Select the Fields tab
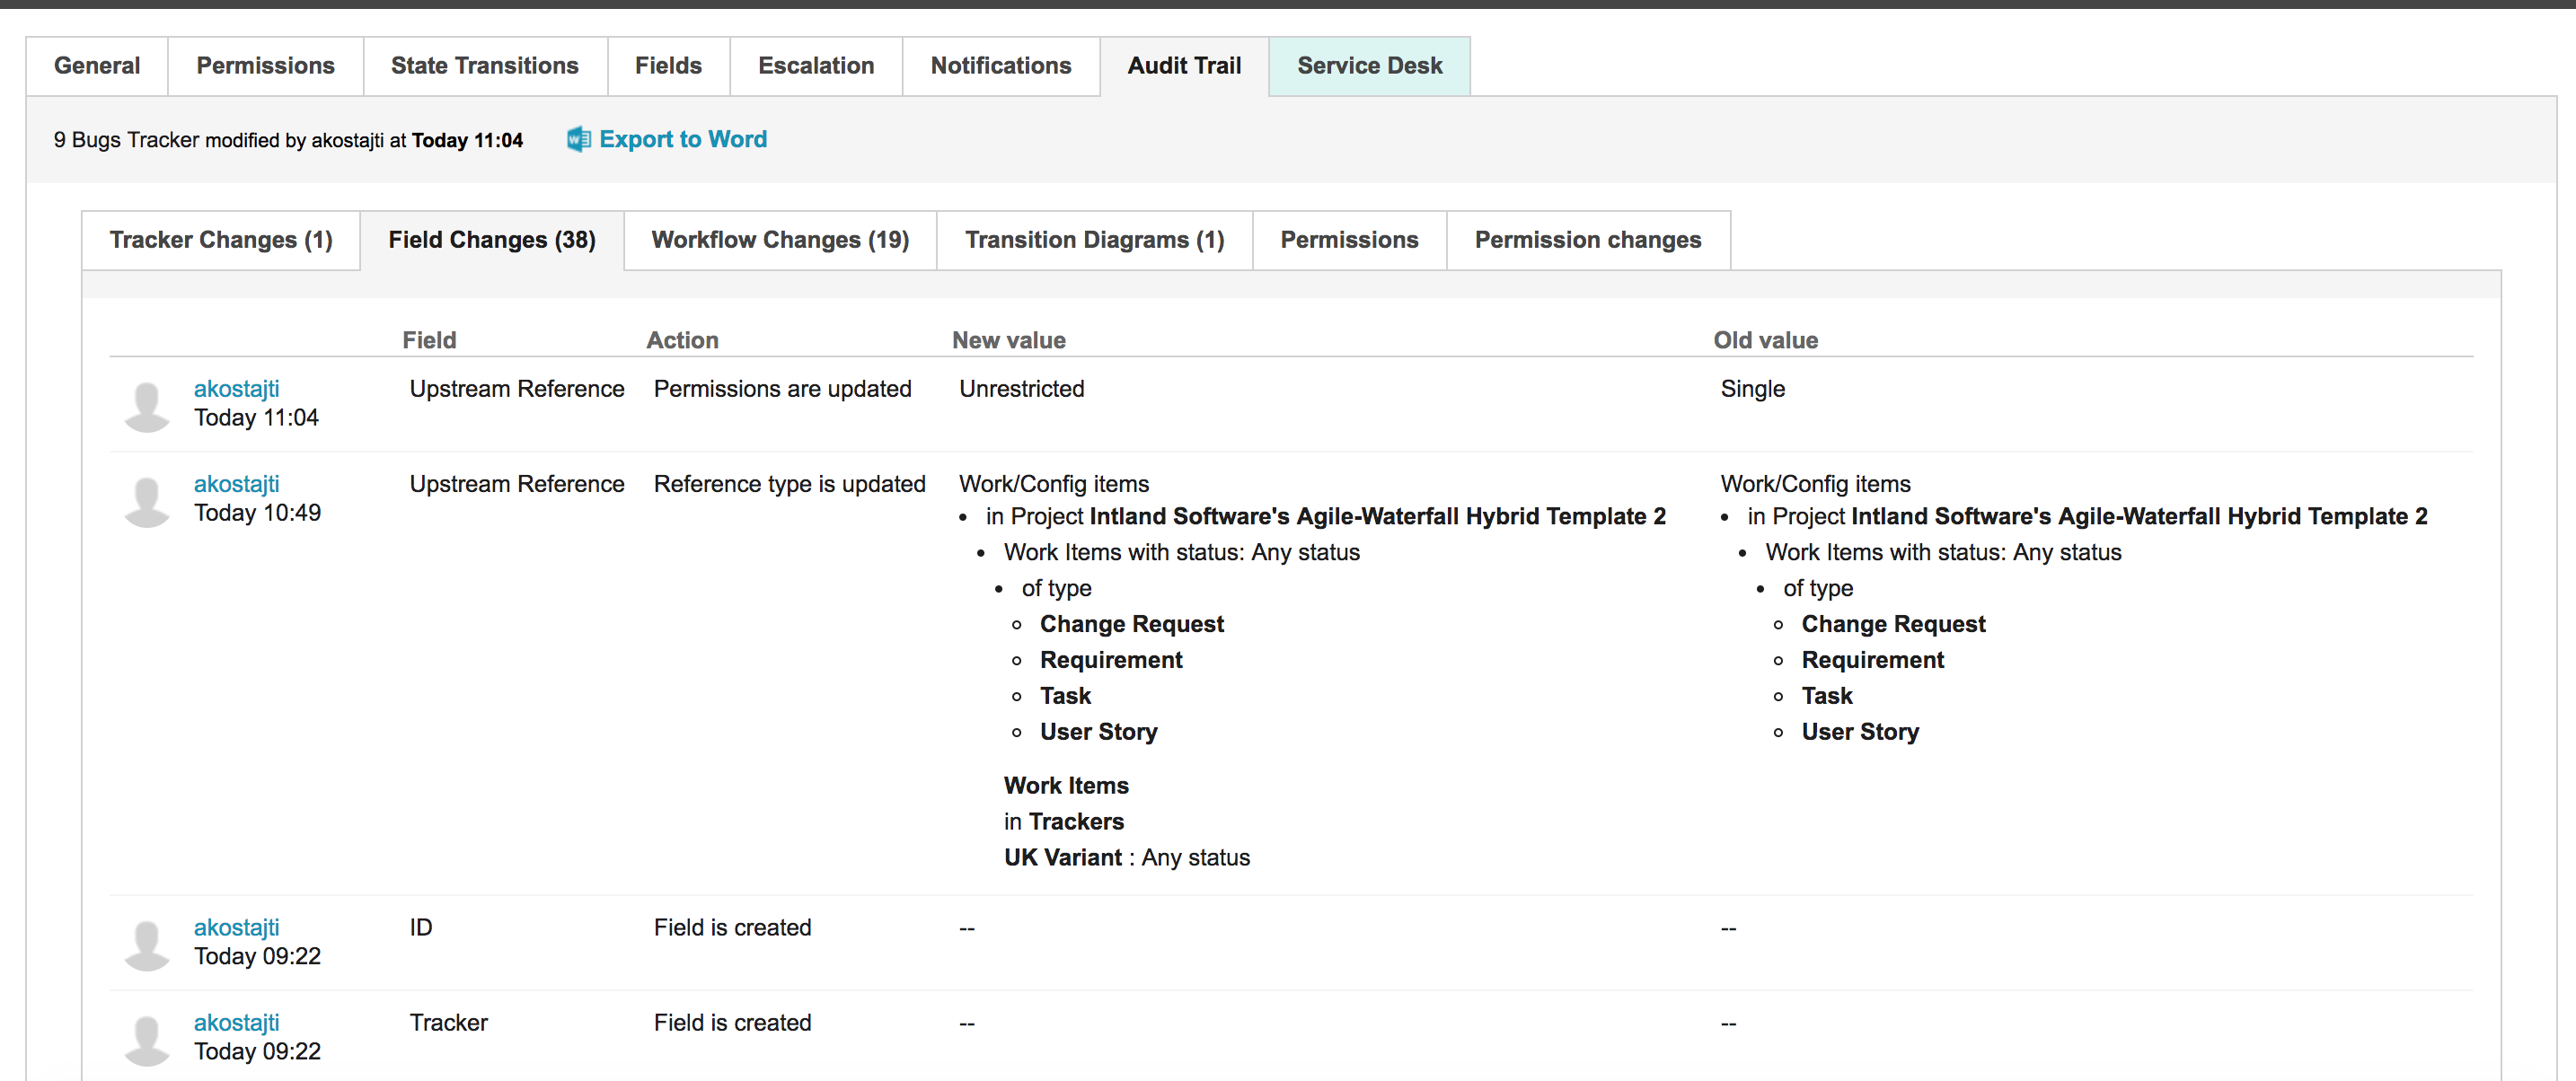Screen dimensions: 2576x1081 (x=668, y=65)
